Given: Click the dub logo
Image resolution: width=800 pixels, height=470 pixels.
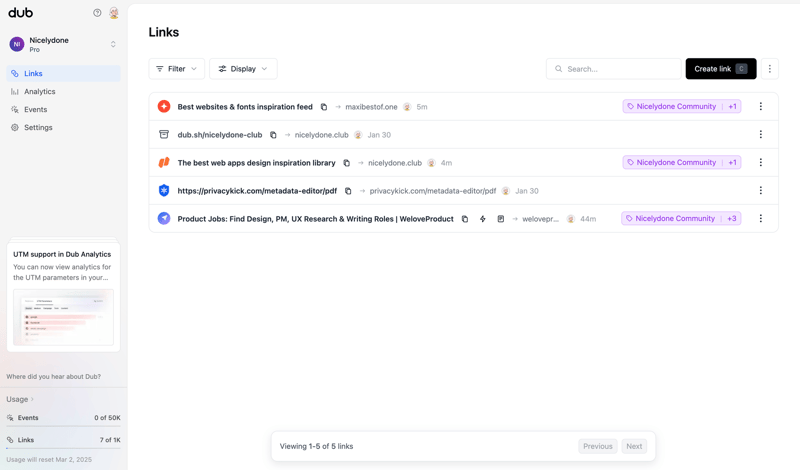Looking at the screenshot, I should (20, 13).
